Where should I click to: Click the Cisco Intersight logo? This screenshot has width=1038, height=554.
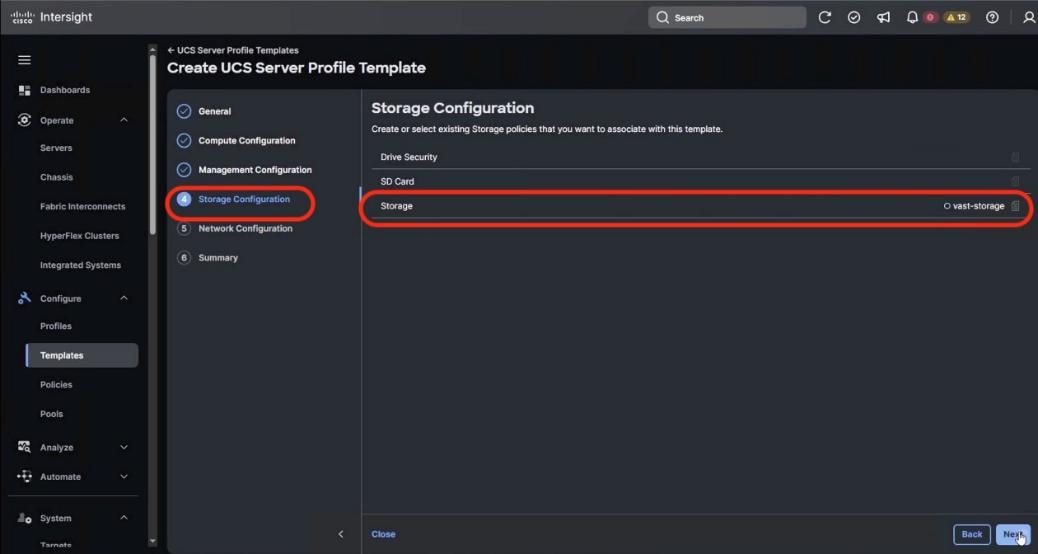coord(52,17)
